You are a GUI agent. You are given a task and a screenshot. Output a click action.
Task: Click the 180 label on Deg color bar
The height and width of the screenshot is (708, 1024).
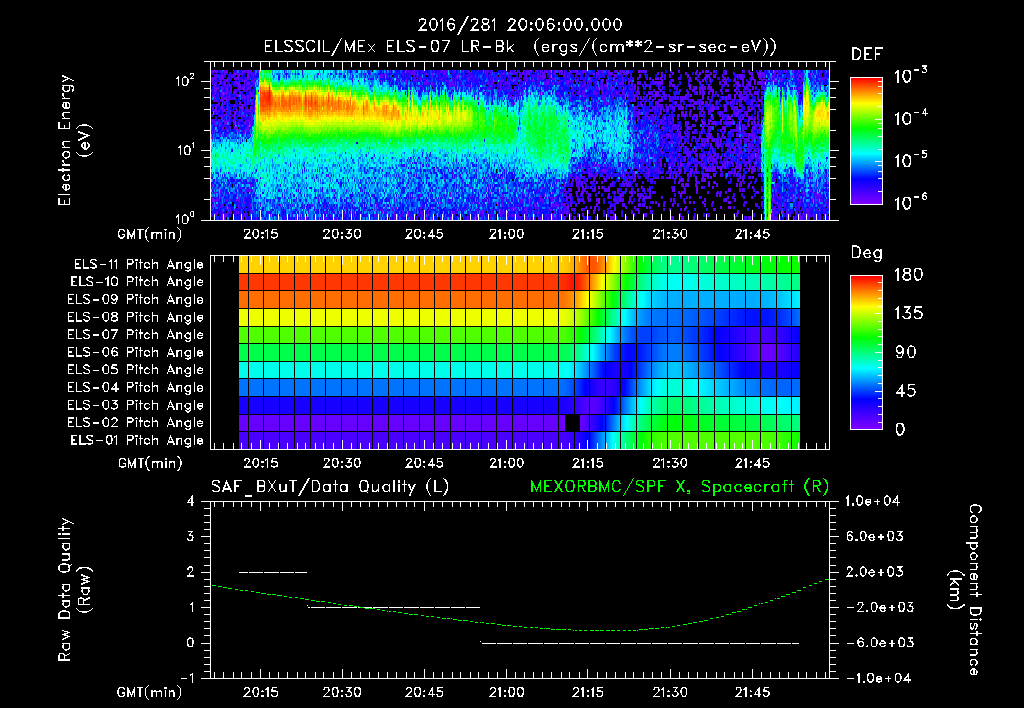click(908, 275)
